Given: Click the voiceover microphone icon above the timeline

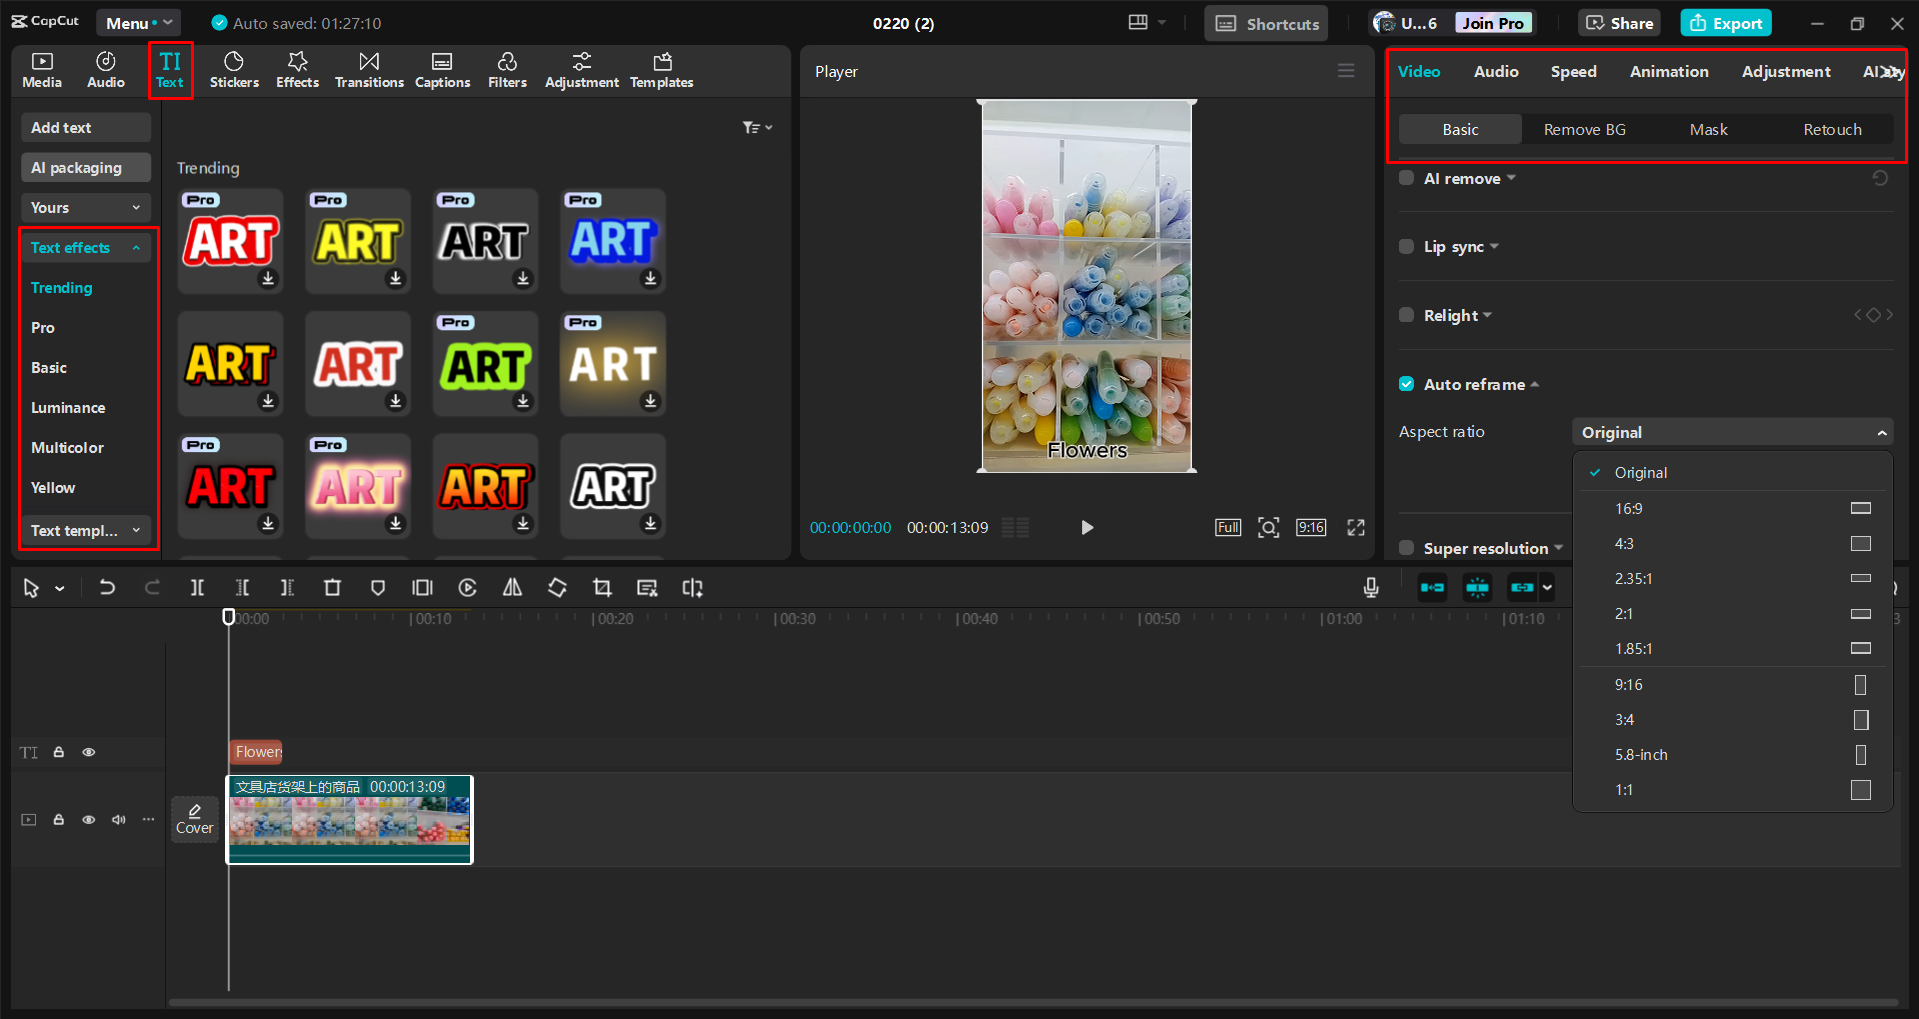Looking at the screenshot, I should [1370, 588].
